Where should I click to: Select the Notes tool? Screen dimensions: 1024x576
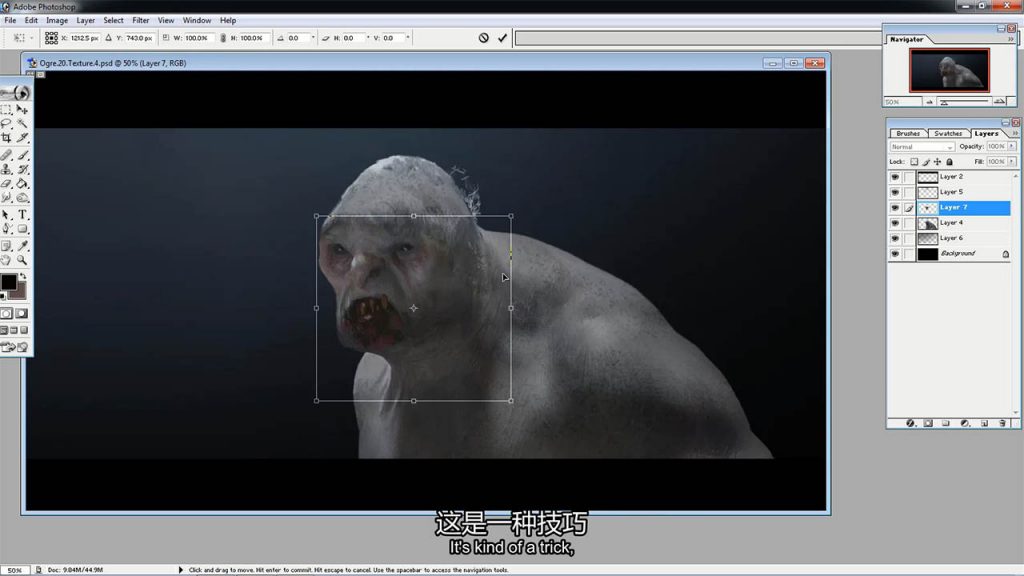(x=7, y=246)
